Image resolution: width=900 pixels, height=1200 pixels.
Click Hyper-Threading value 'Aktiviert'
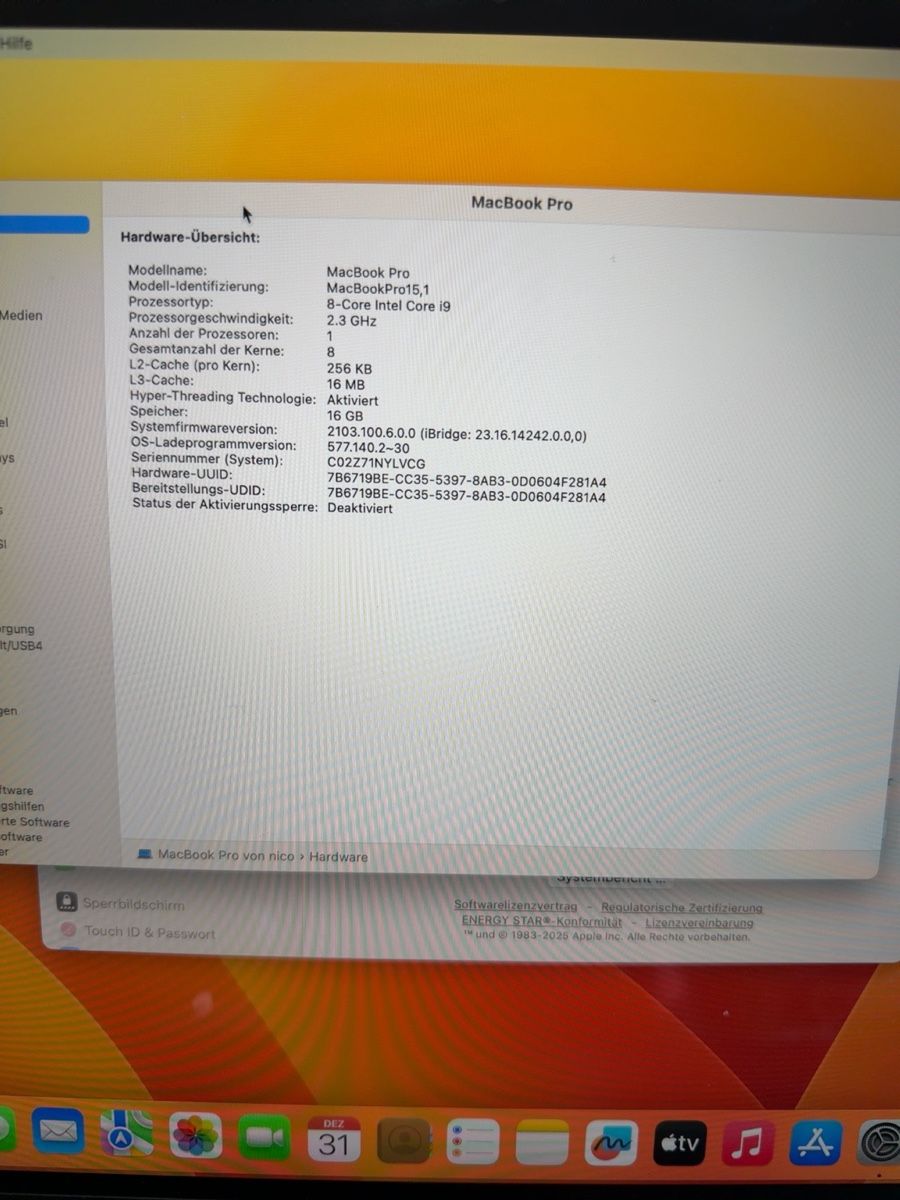(353, 400)
